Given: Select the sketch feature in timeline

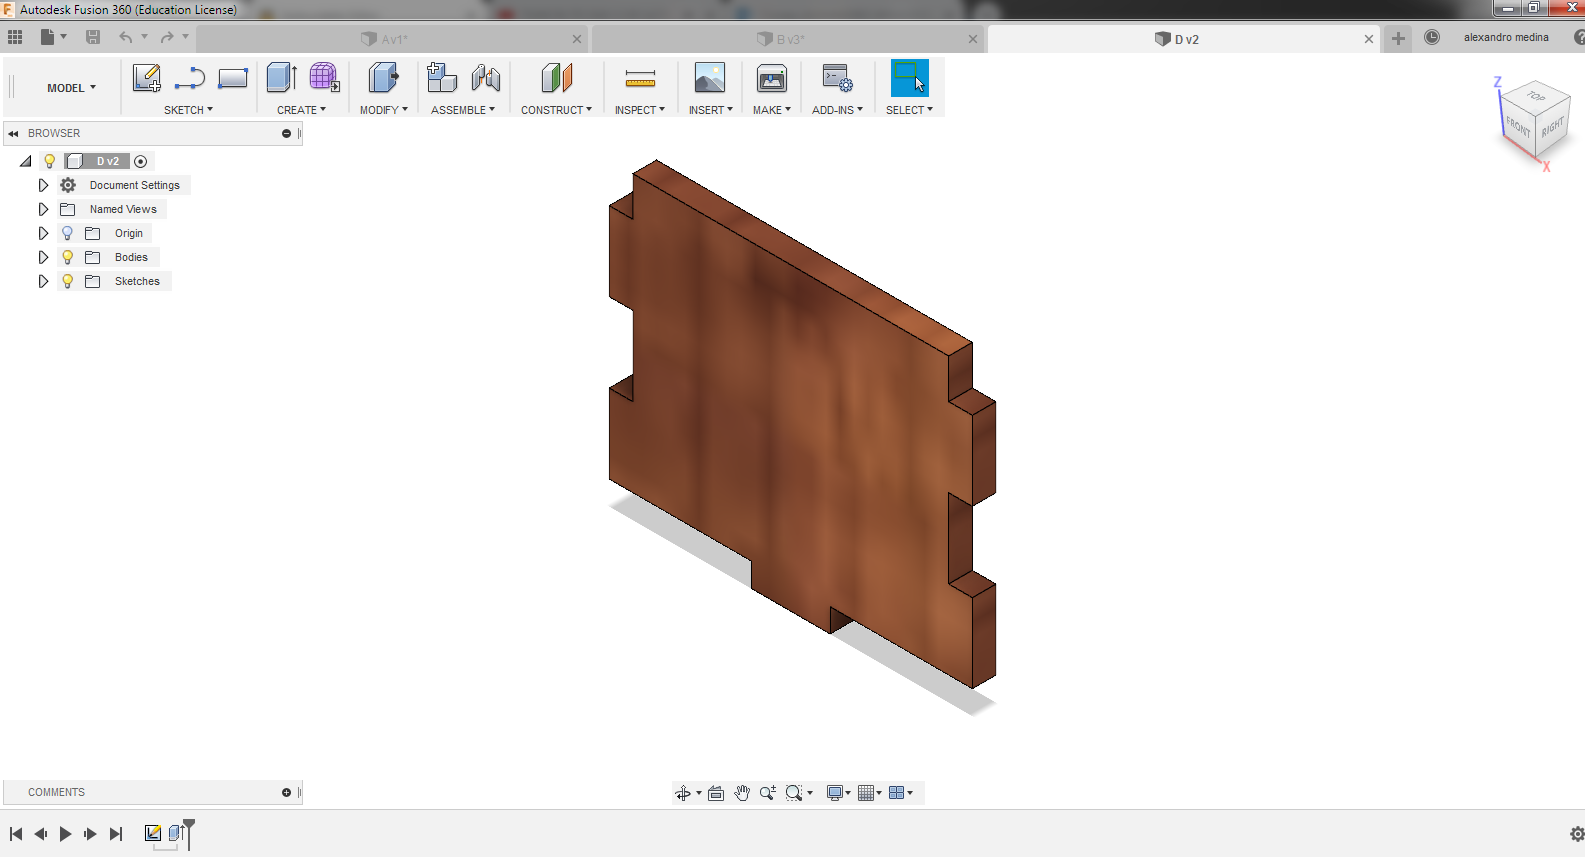Looking at the screenshot, I should point(153,833).
